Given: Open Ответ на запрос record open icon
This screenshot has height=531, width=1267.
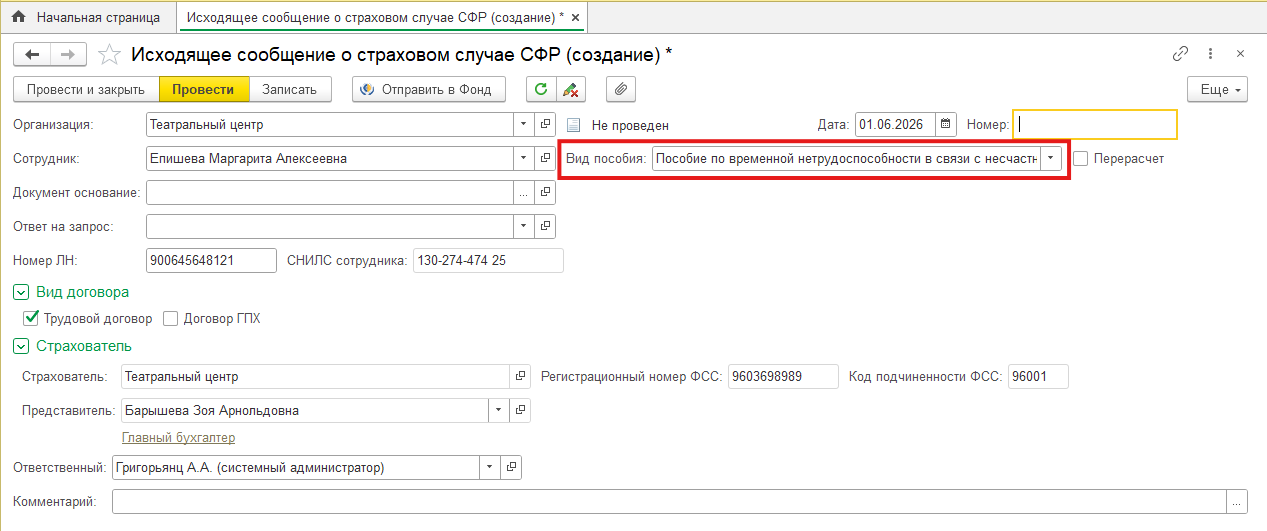Looking at the screenshot, I should point(545,226).
